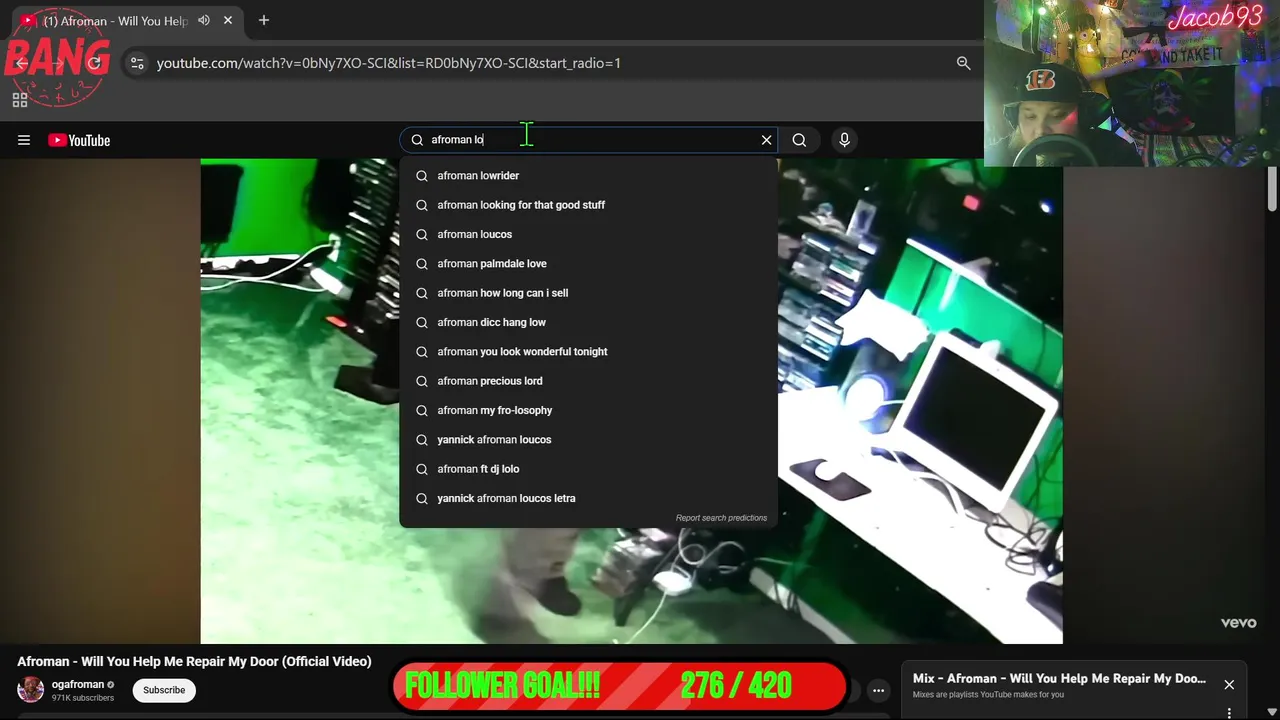This screenshot has width=1280, height=720.
Task: Pick 'afroman my fro-losophy' suggestion
Action: pos(588,410)
